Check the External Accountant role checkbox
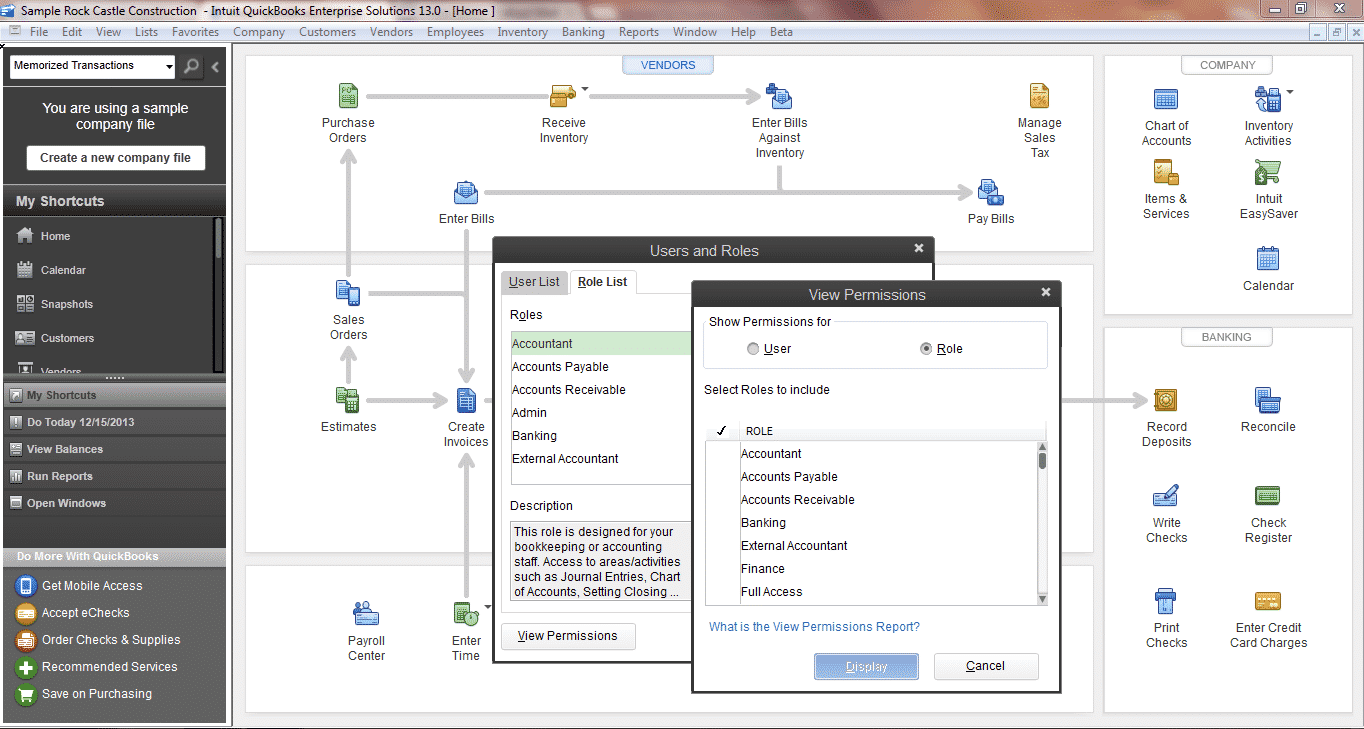Image resolution: width=1364 pixels, height=729 pixels. [721, 546]
